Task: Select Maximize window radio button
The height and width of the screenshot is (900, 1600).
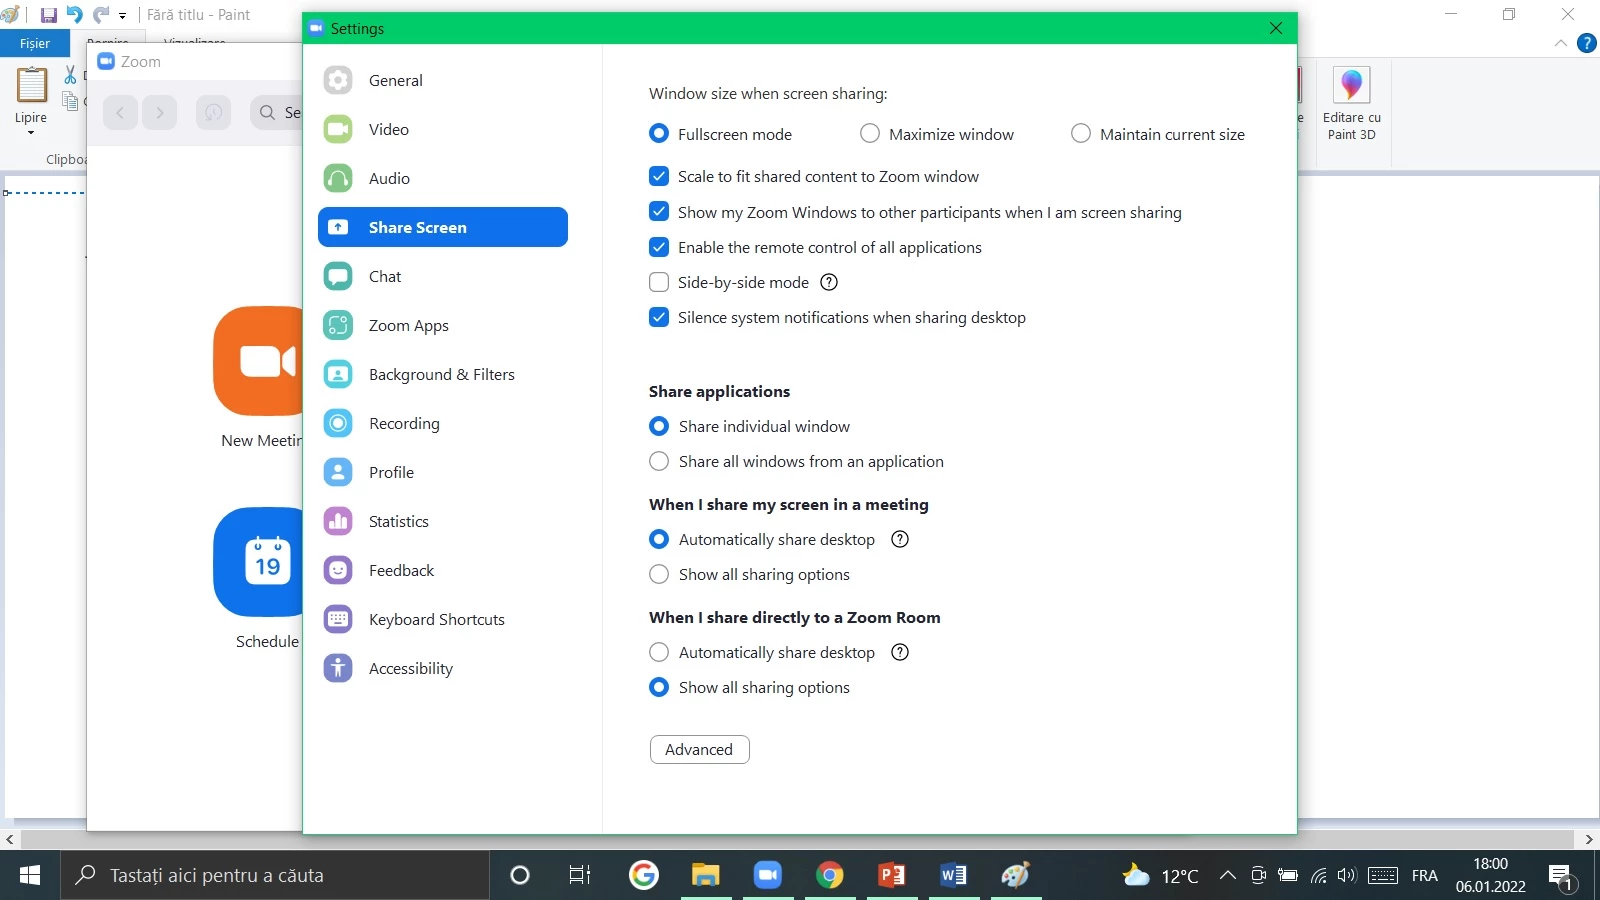Action: pos(870,133)
